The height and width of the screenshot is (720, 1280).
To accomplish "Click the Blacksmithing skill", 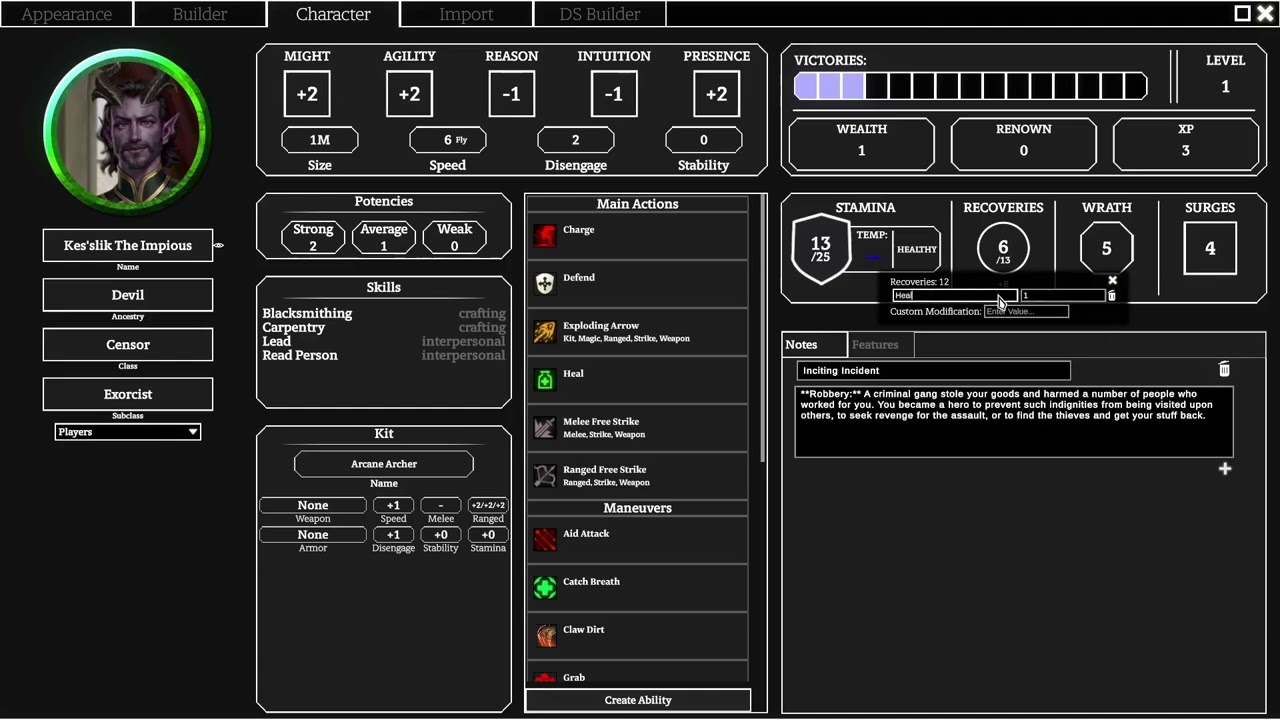I will (x=307, y=313).
